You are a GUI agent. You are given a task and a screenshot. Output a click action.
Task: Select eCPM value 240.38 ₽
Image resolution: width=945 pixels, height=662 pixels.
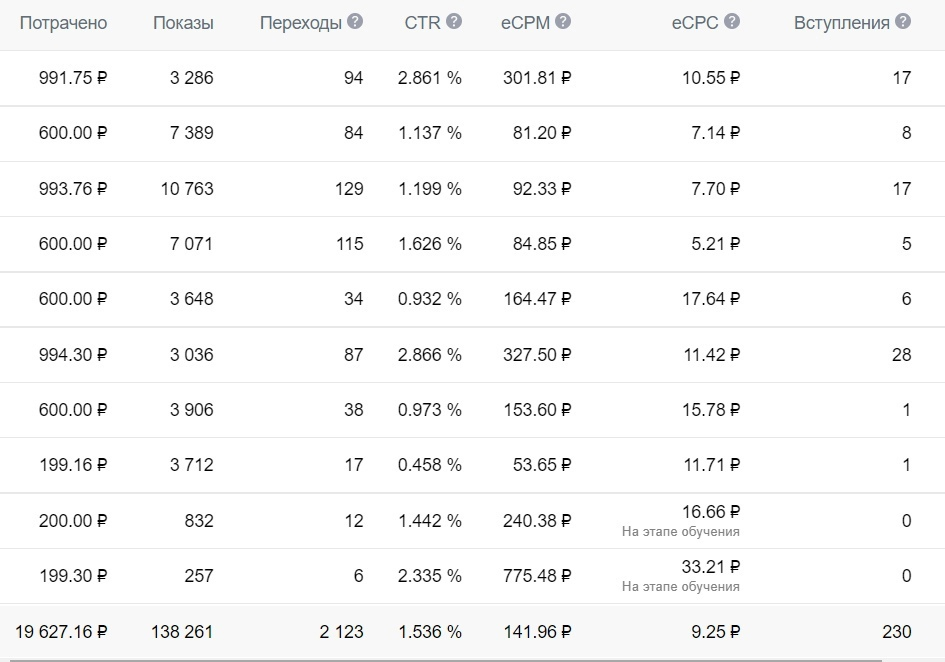537,520
